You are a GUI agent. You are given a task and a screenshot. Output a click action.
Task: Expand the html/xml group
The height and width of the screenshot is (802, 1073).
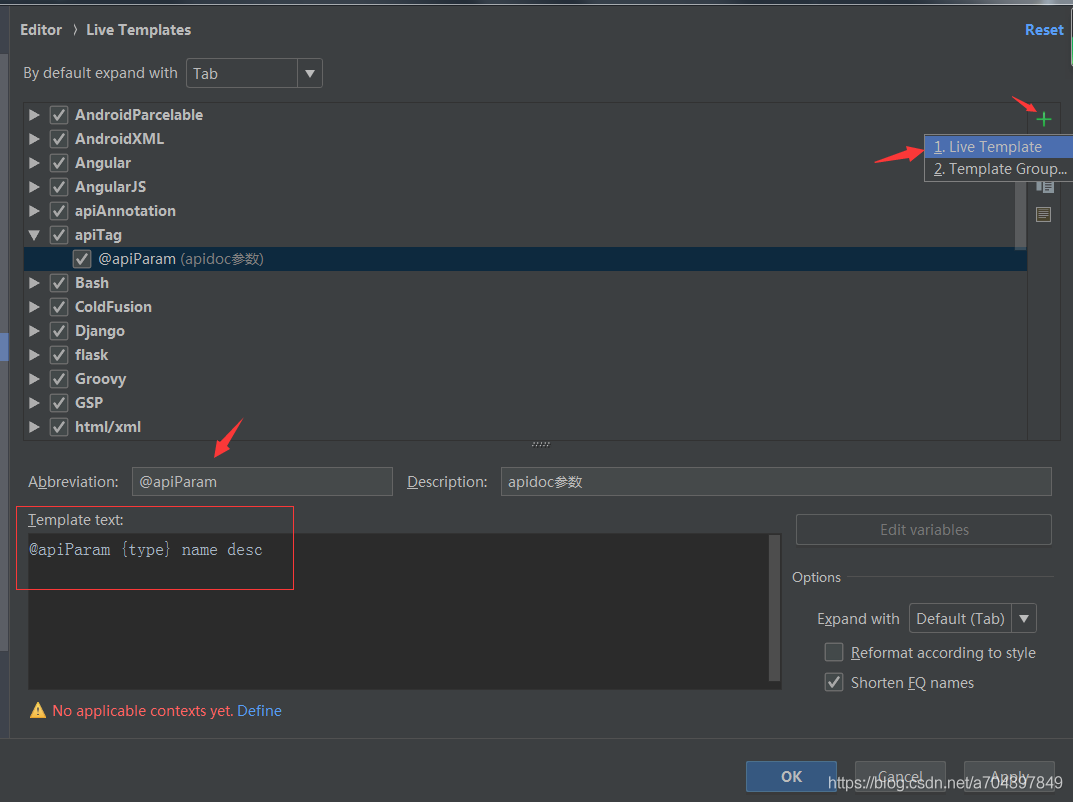34,426
